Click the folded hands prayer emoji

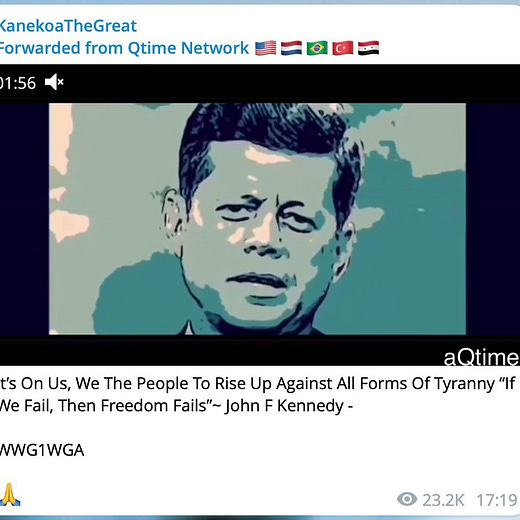pos(10,494)
